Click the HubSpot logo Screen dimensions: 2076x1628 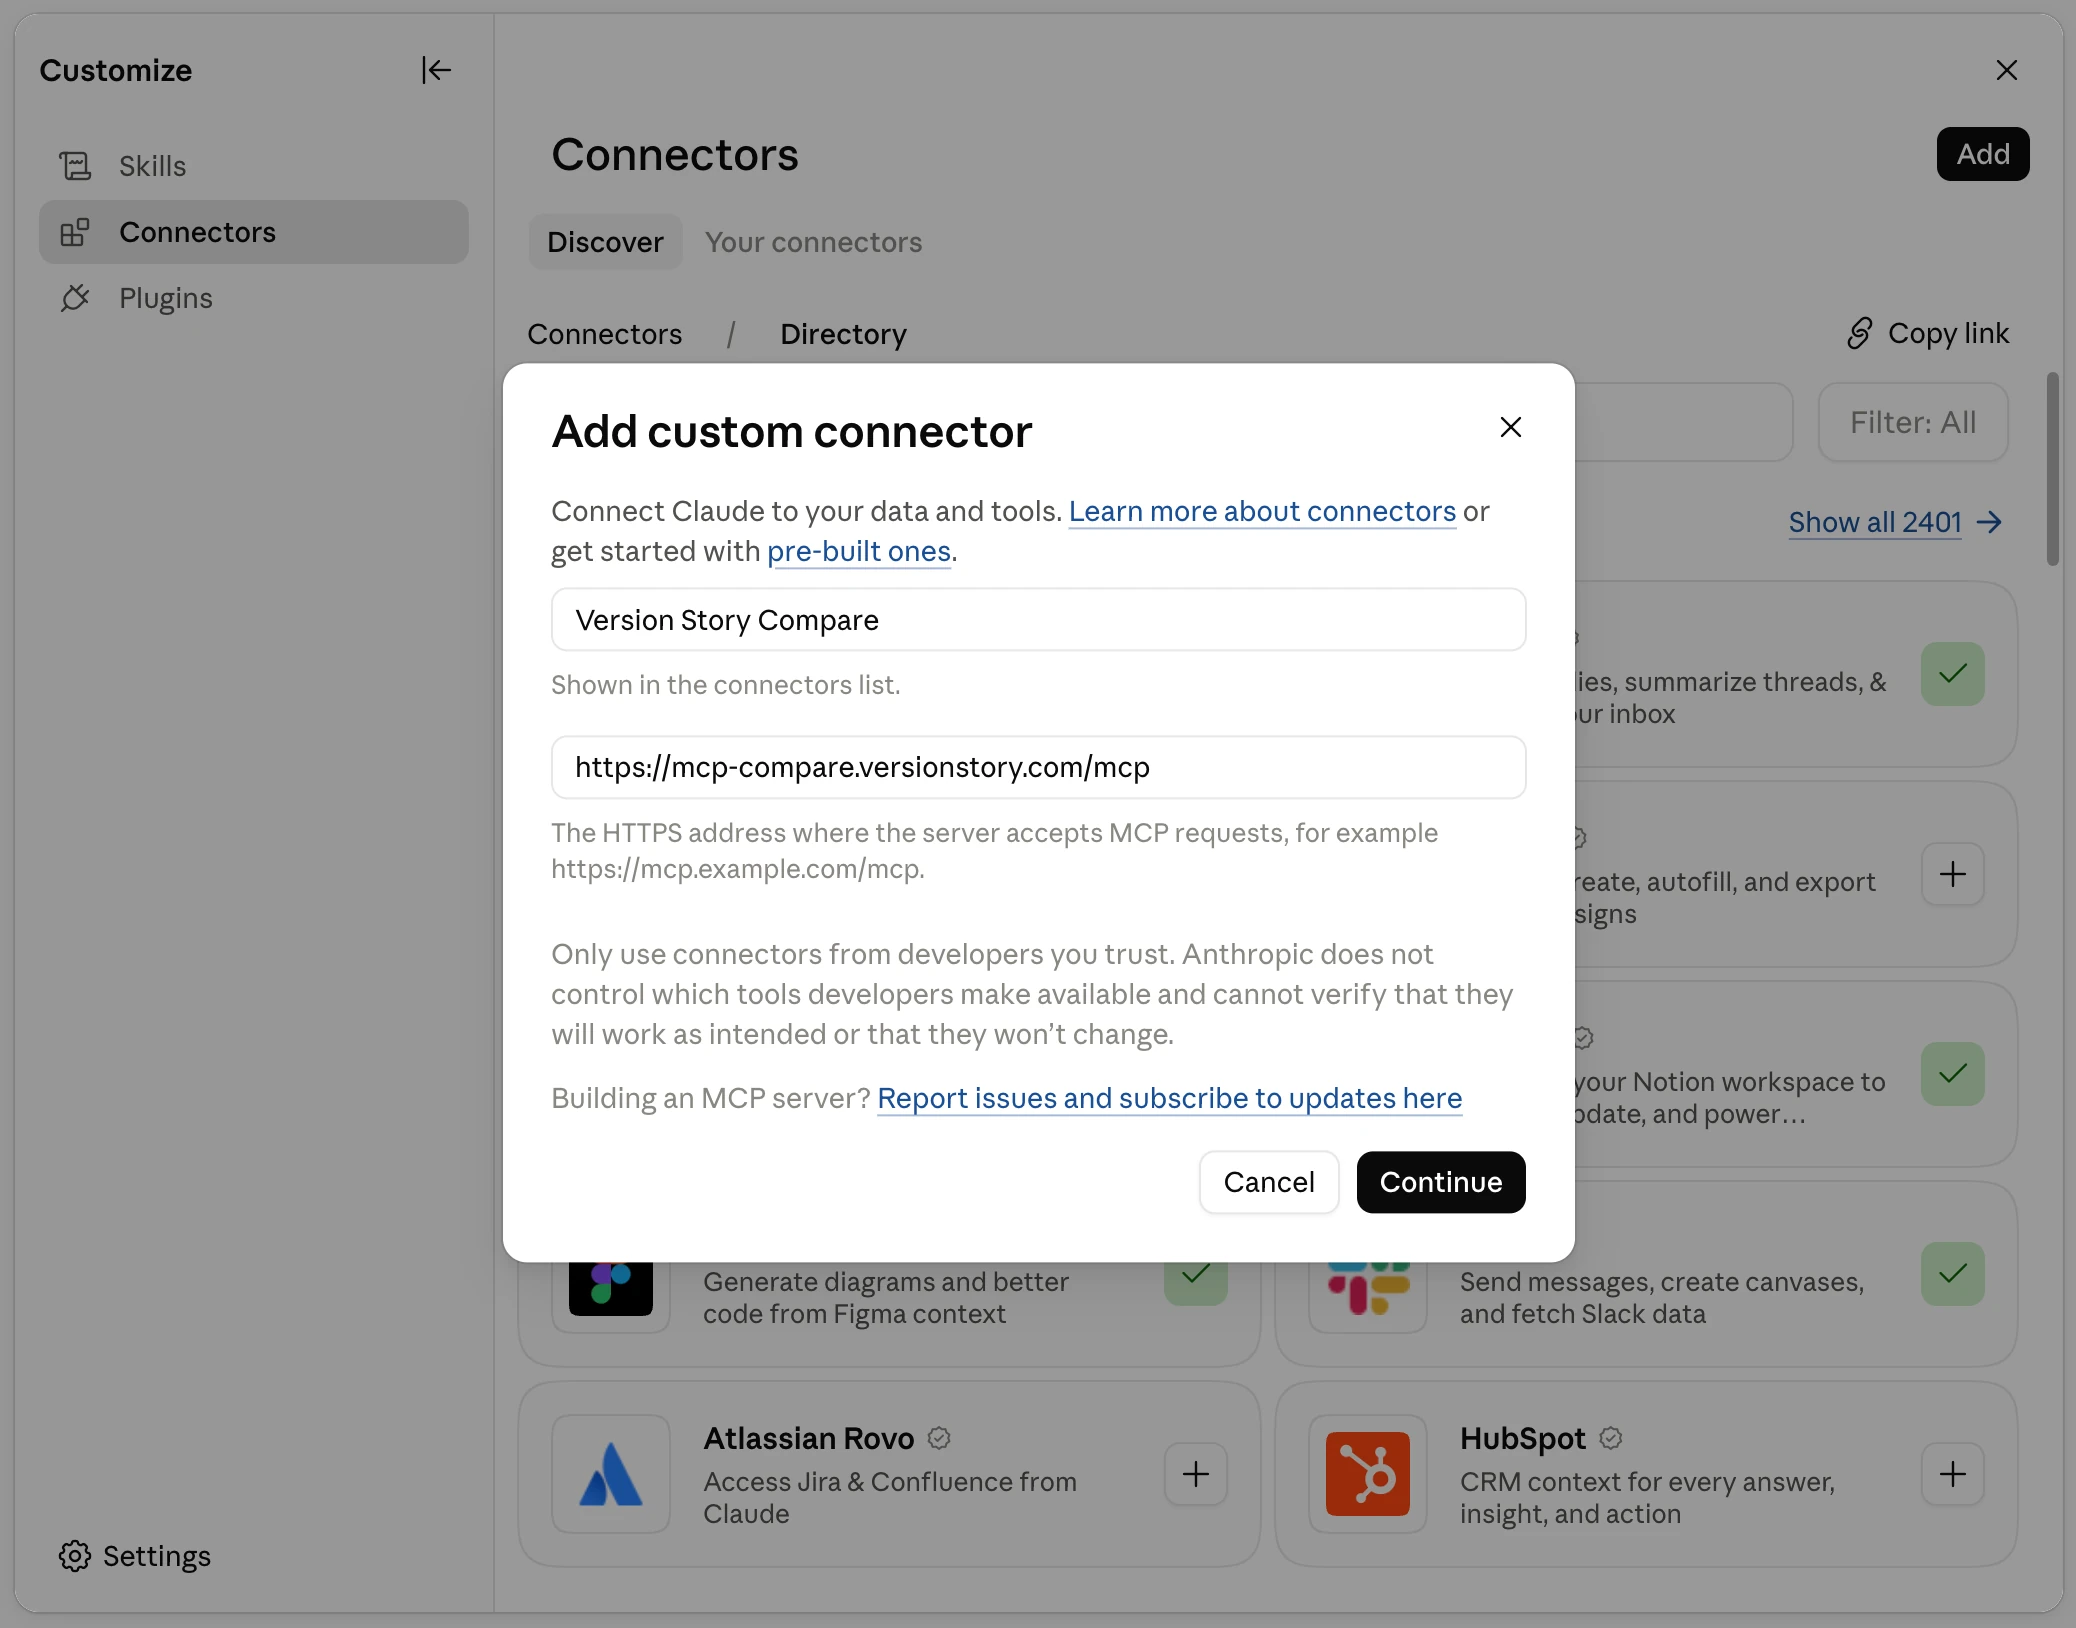[1367, 1474]
